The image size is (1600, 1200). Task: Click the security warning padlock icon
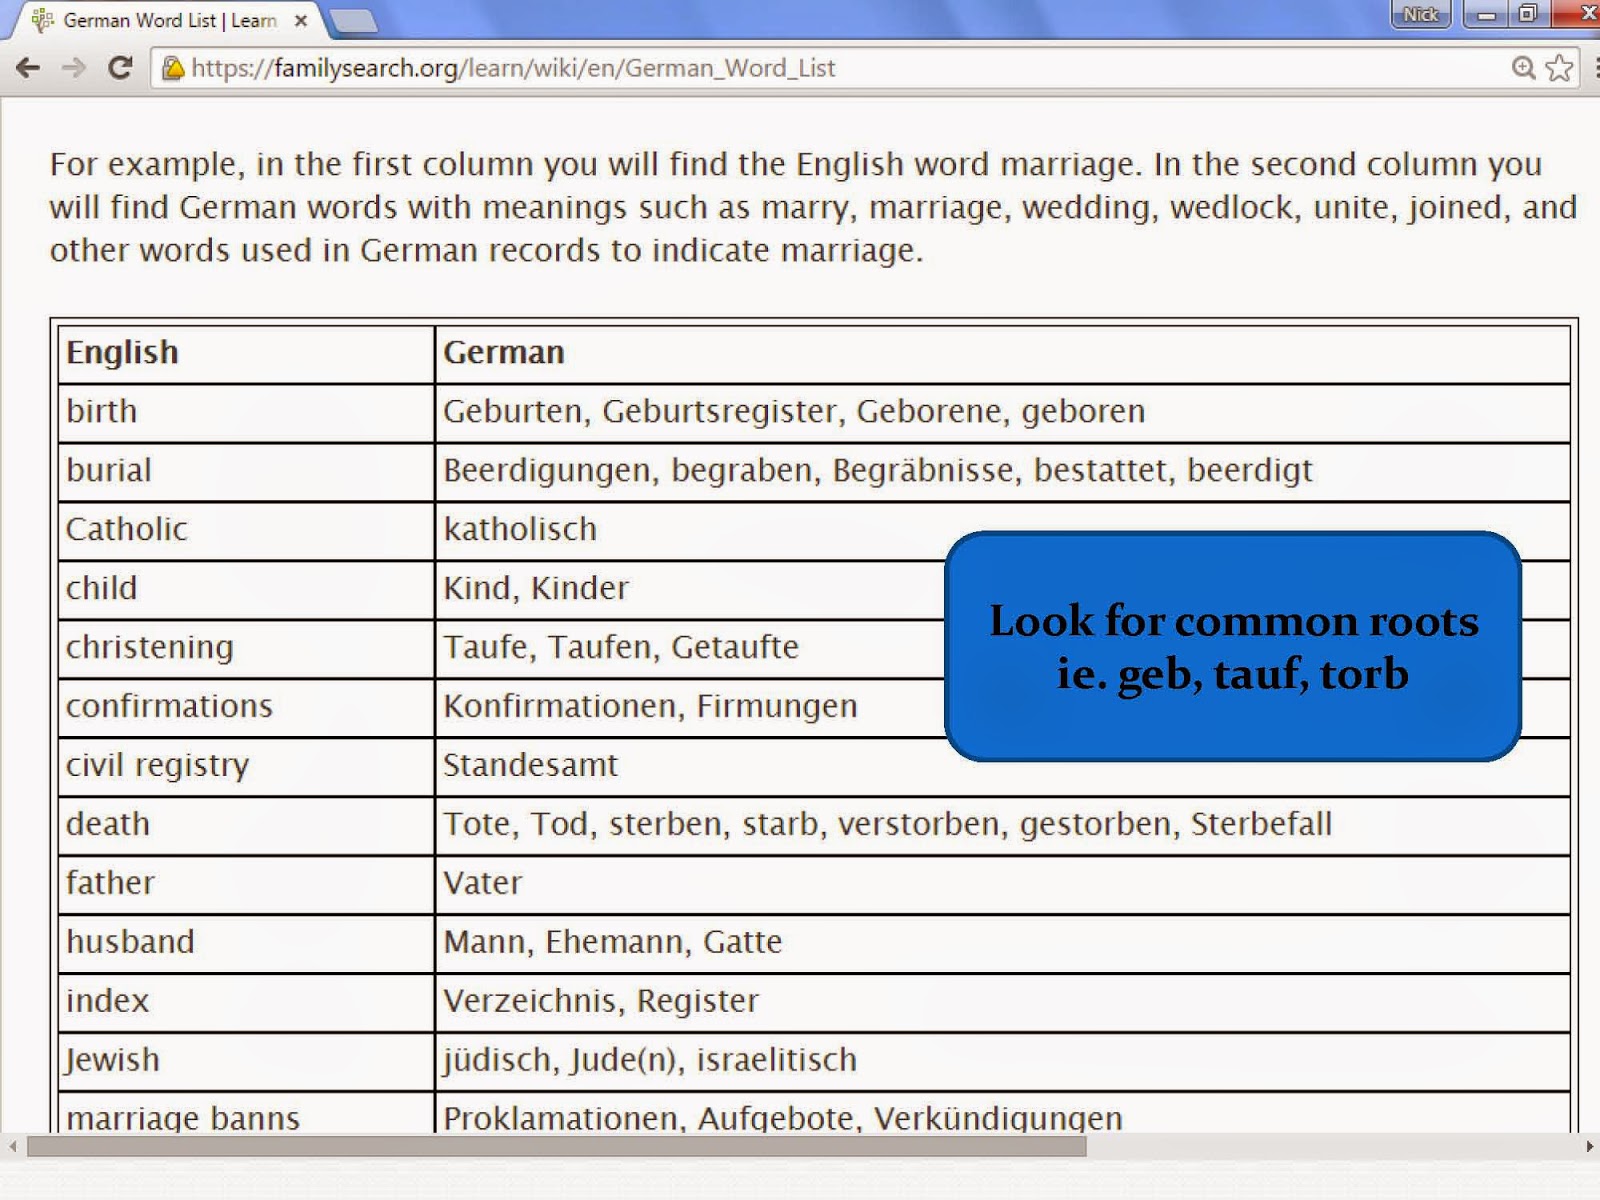[173, 68]
